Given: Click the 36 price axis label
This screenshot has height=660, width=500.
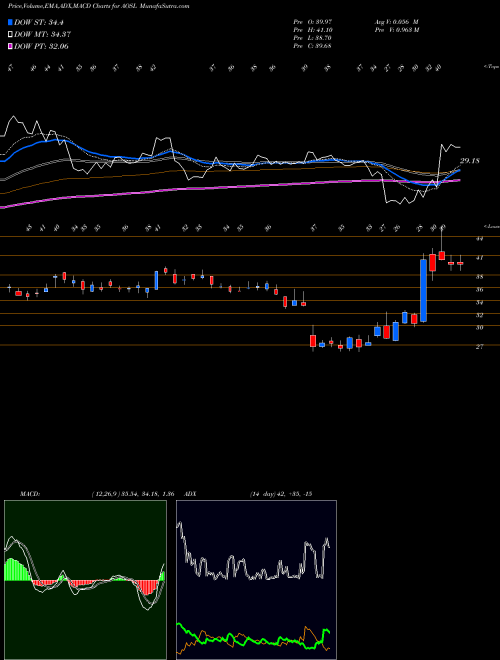Looking at the screenshot, I should (x=479, y=290).
